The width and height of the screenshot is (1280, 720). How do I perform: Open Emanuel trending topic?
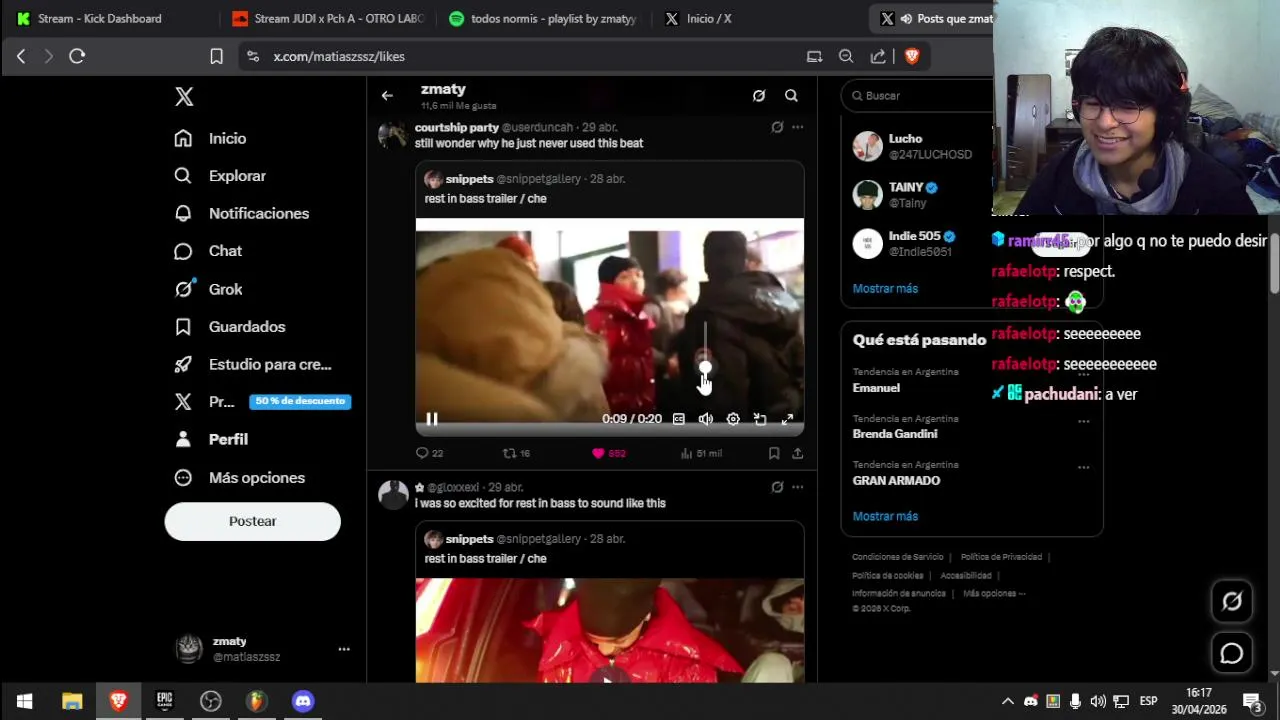pyautogui.click(x=876, y=388)
